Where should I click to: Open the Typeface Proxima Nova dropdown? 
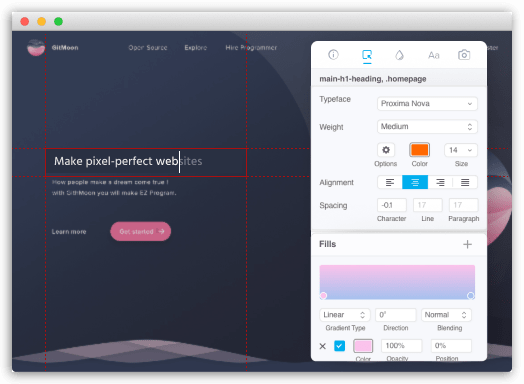[427, 104]
